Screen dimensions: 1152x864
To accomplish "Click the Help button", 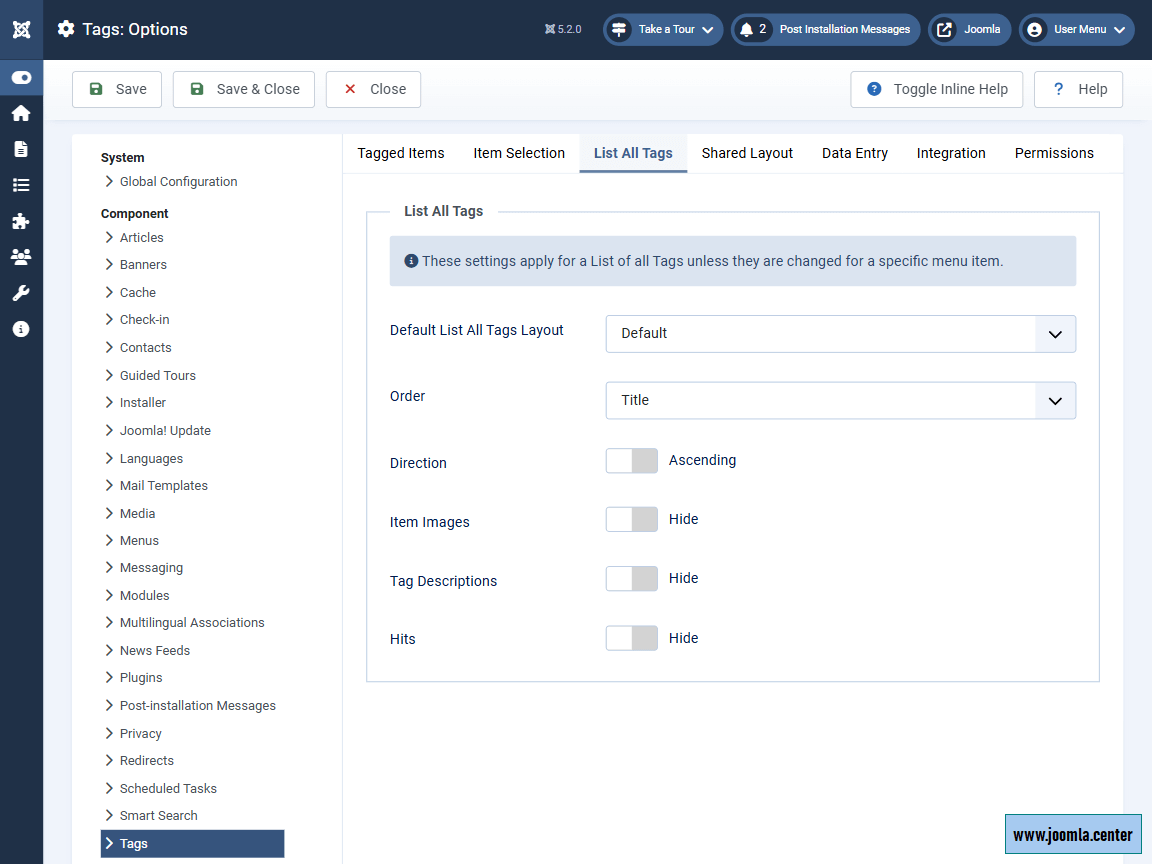I will pyautogui.click(x=1079, y=89).
